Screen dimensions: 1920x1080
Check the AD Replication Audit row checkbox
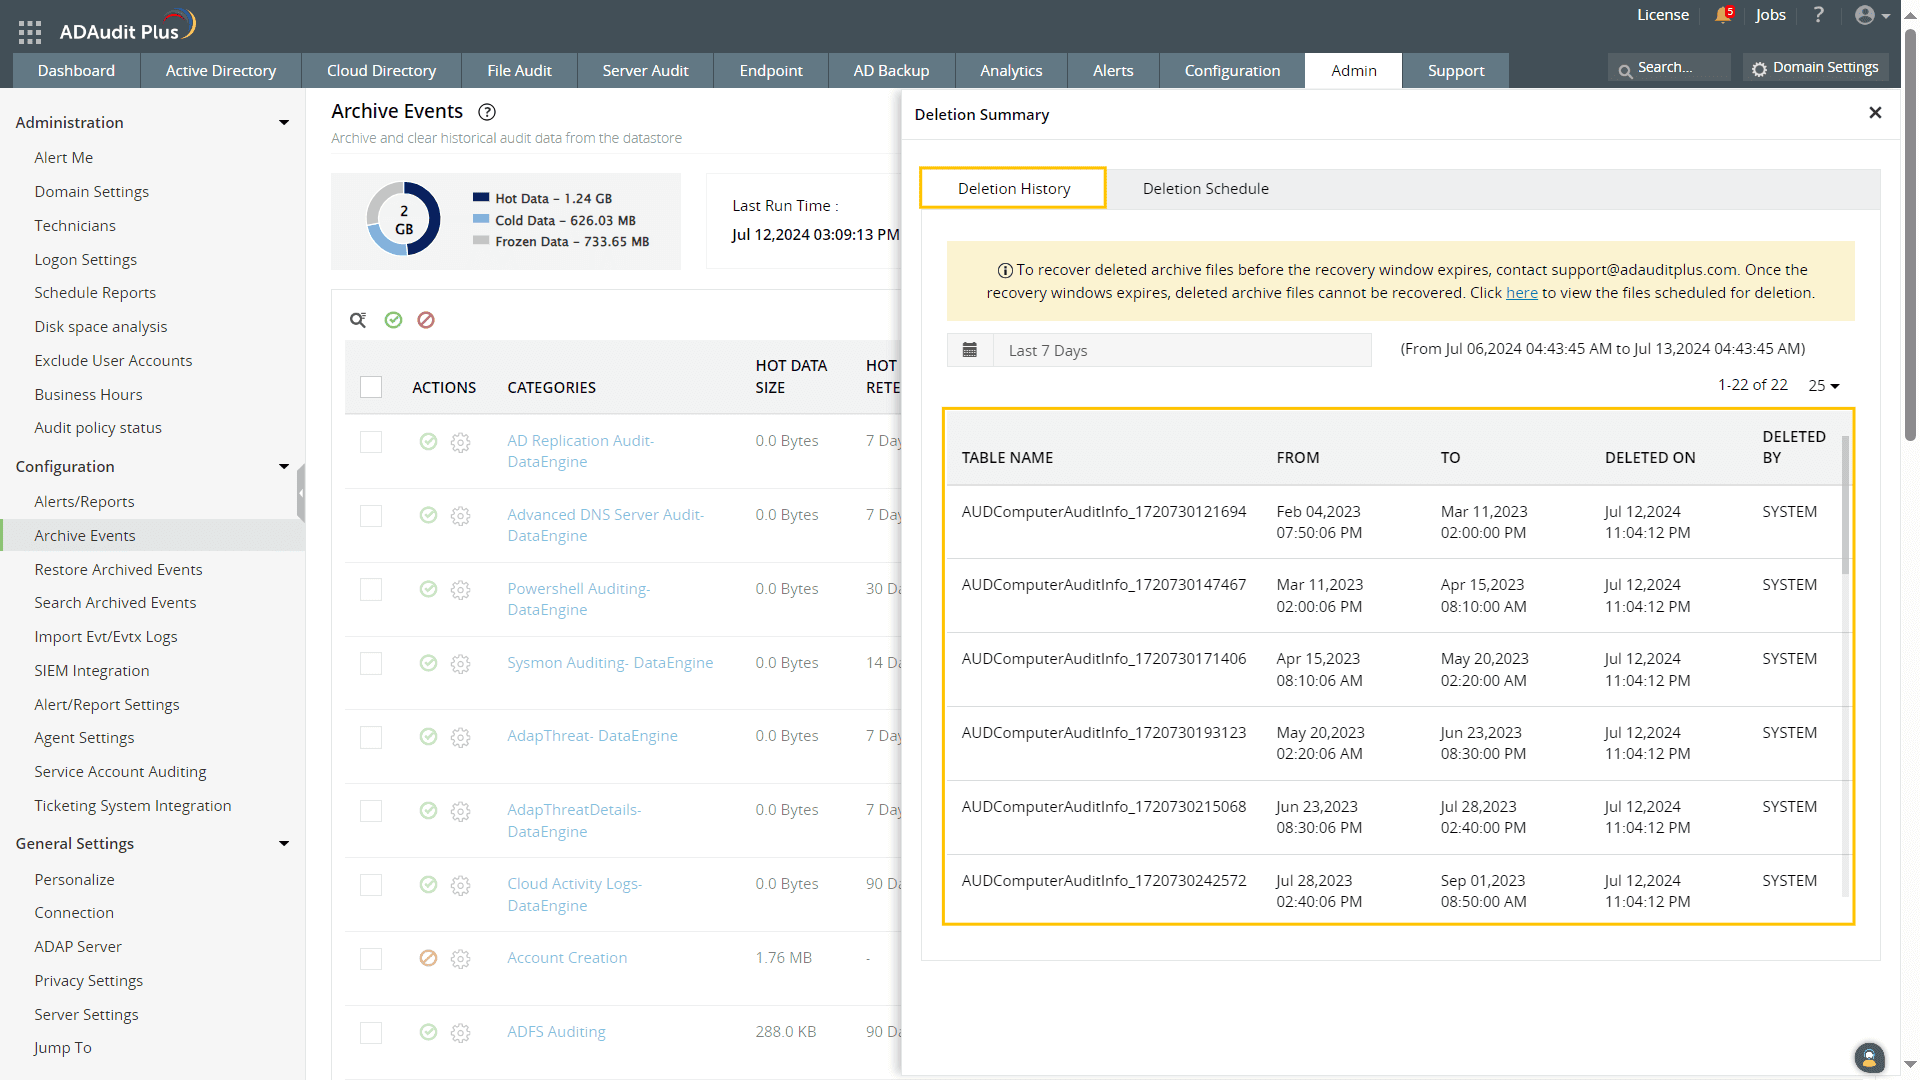371,442
